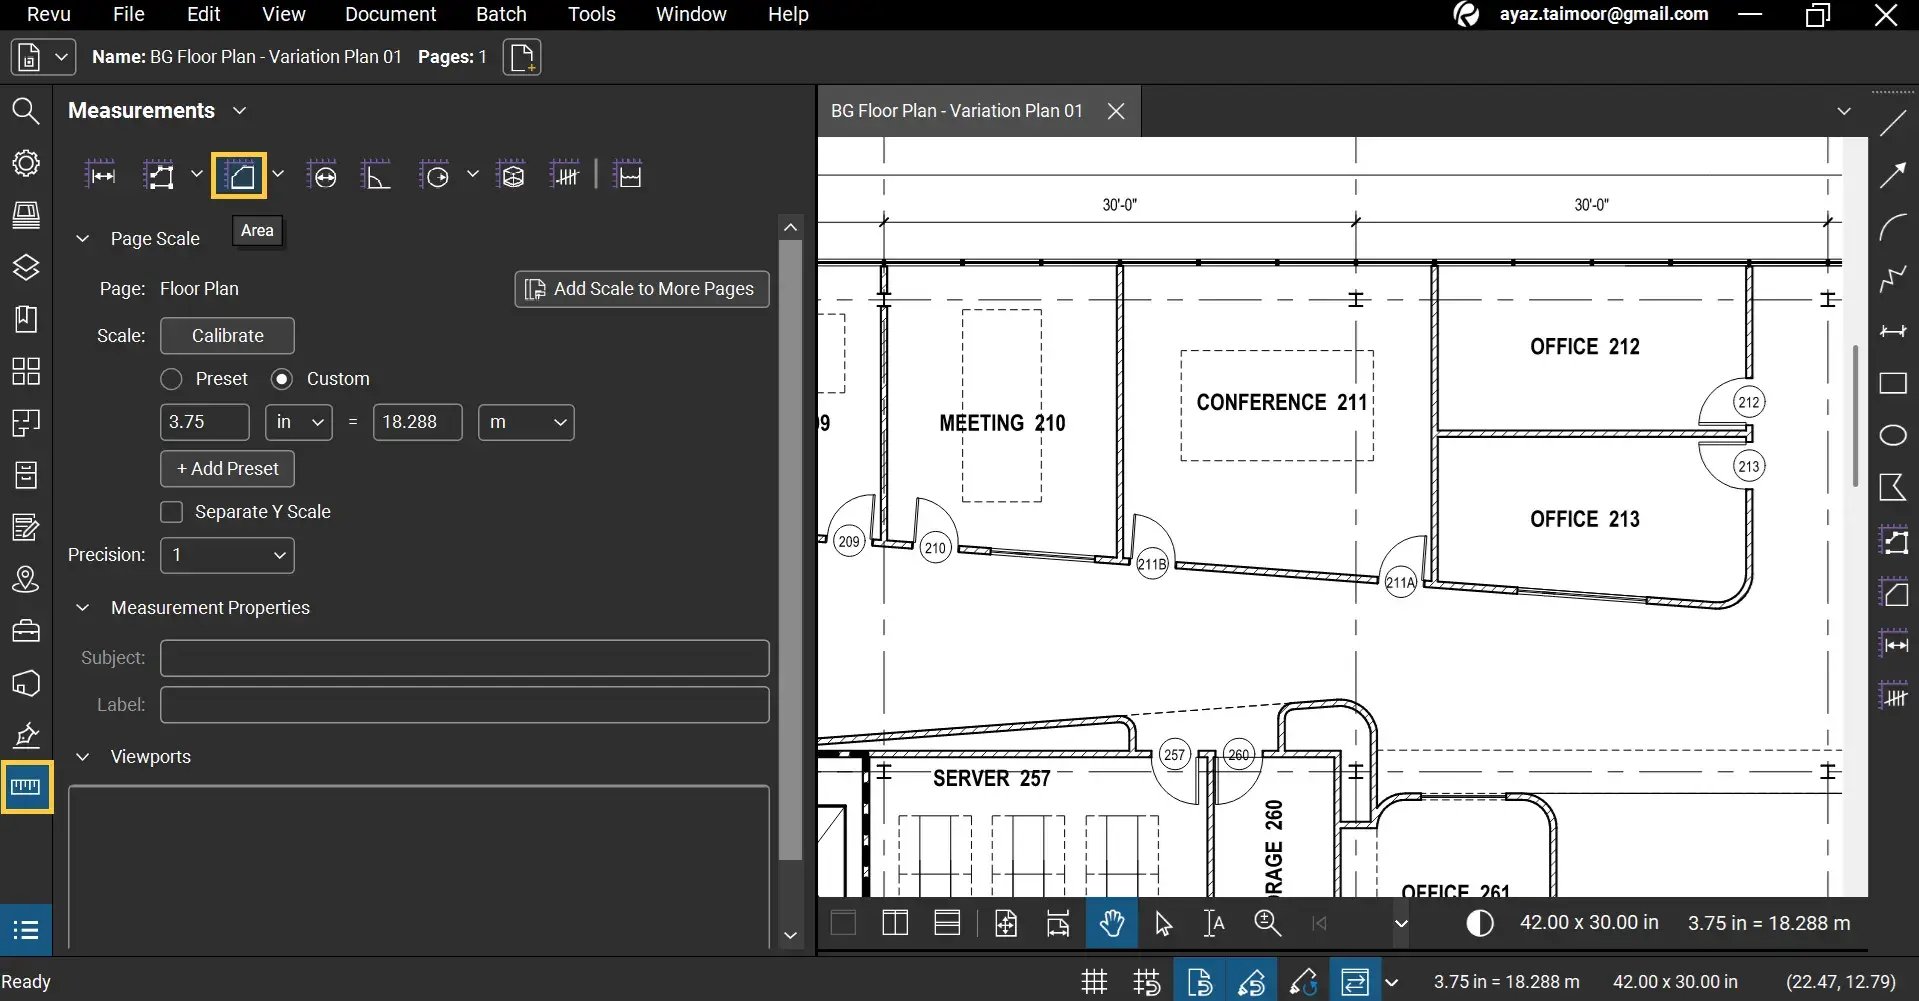Screen dimensions: 1919x1001
Task: Click the measurements panel vertical scrollbar
Action: point(790,550)
